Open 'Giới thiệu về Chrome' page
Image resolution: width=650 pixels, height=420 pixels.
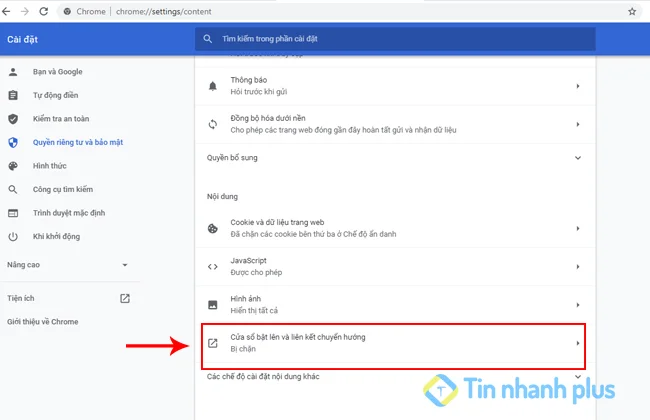pyautogui.click(x=43, y=322)
